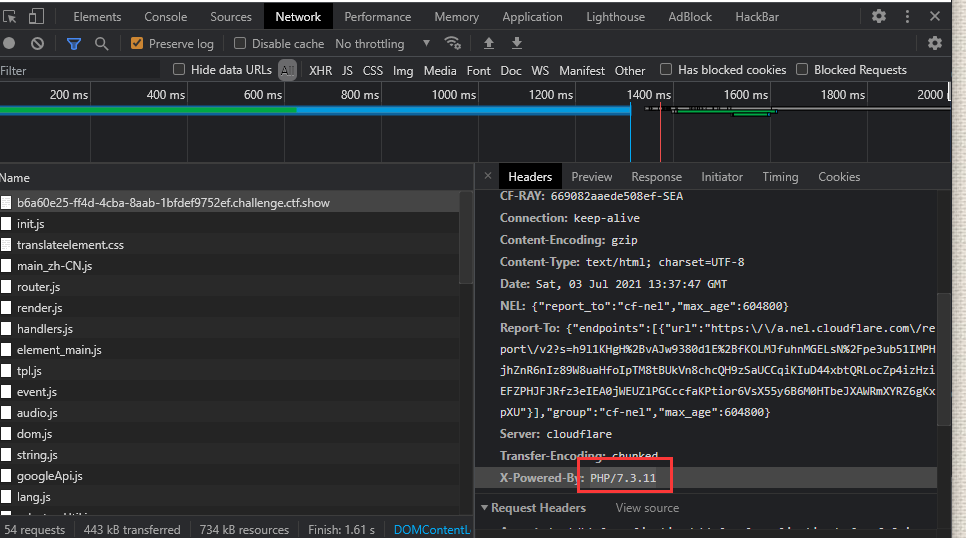Toggle Disable cache checkbox

tap(240, 43)
